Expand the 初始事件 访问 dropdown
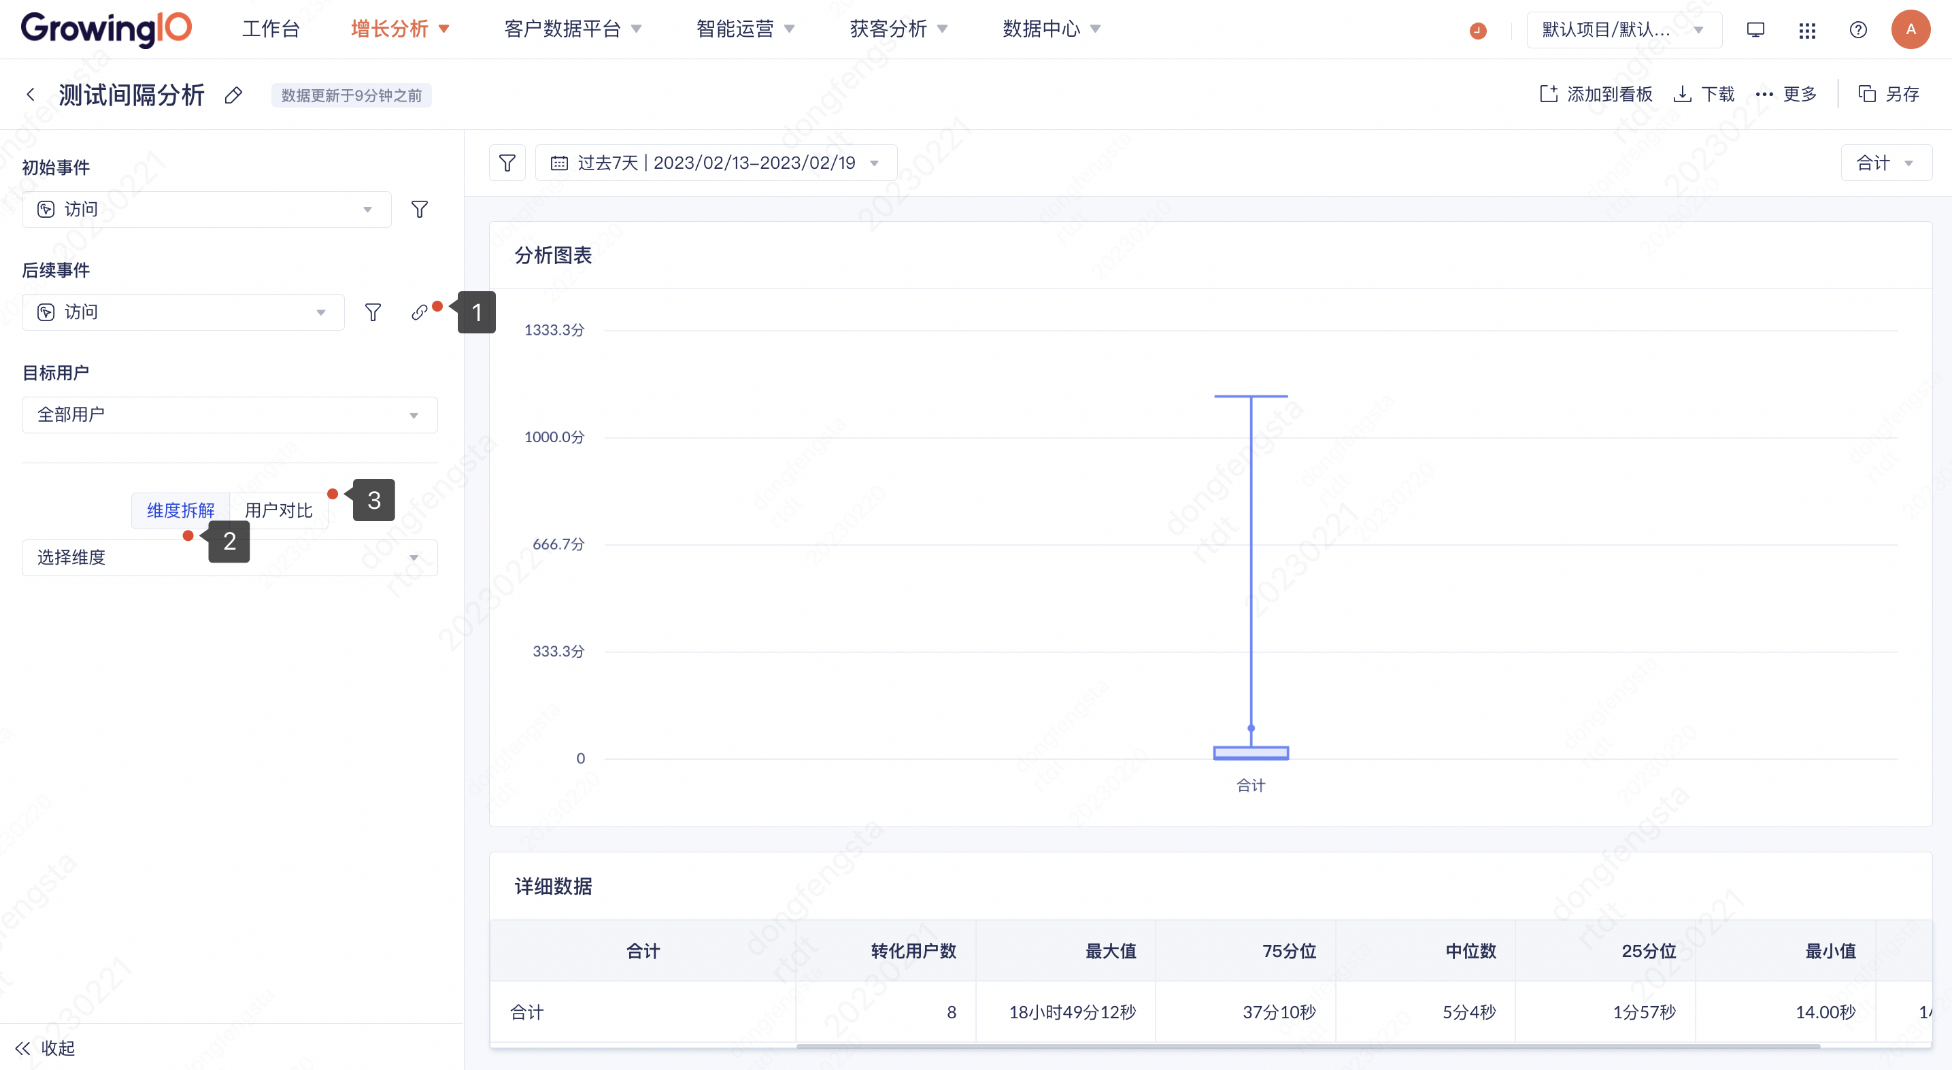 click(x=207, y=209)
